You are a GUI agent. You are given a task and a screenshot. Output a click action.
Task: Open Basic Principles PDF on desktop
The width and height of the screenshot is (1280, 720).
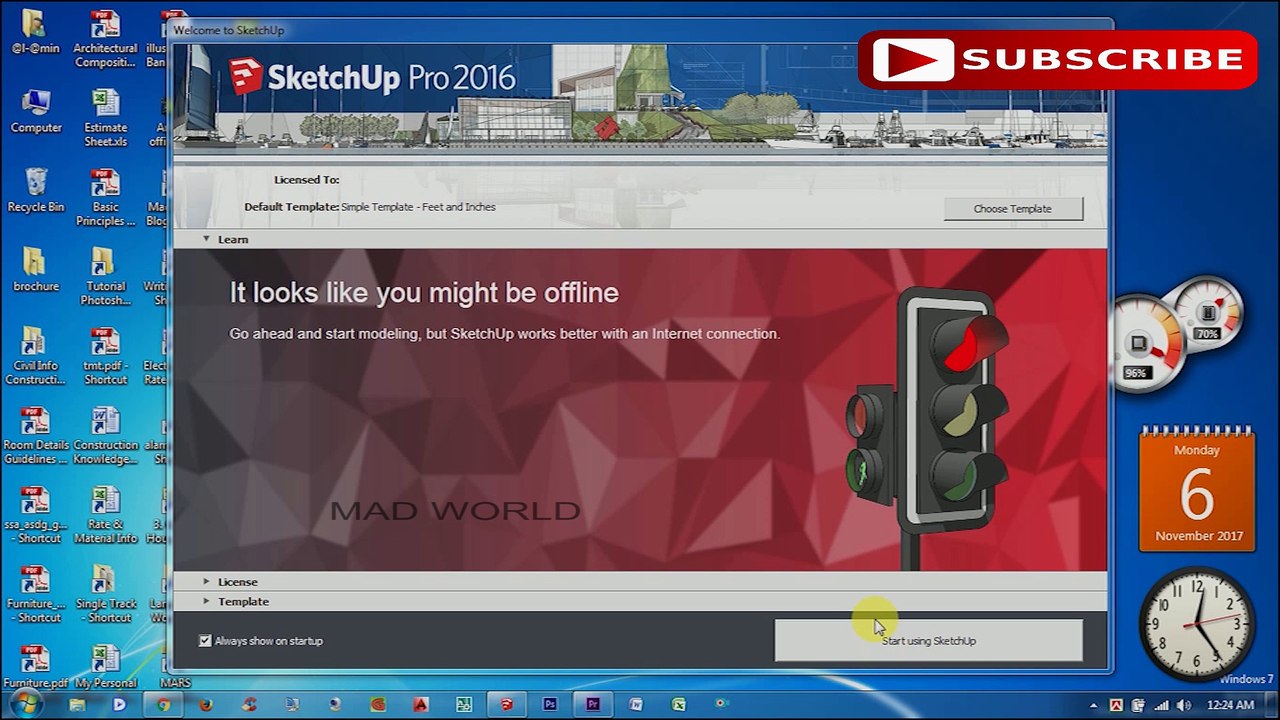click(x=105, y=197)
